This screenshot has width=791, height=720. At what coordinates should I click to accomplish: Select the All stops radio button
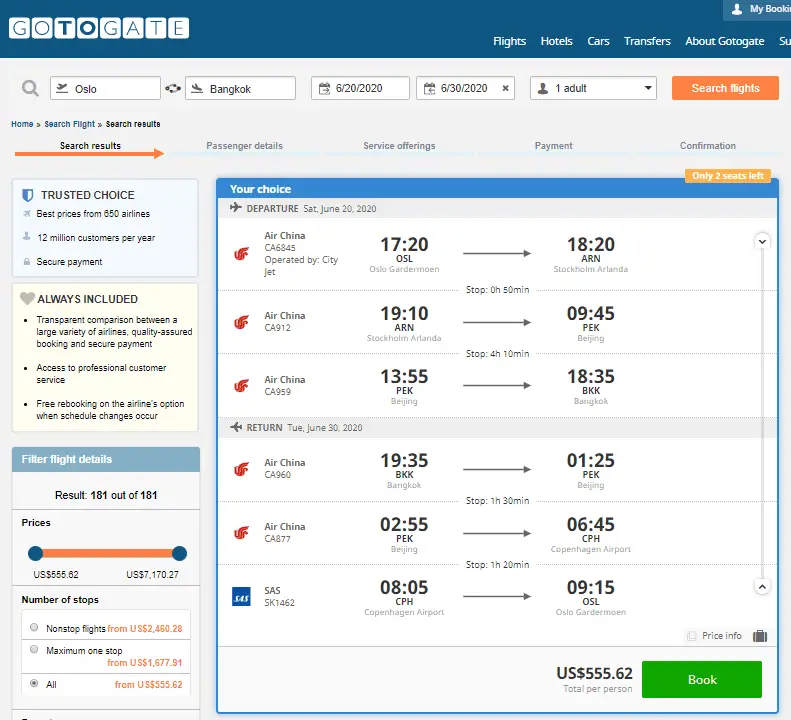pos(35,684)
